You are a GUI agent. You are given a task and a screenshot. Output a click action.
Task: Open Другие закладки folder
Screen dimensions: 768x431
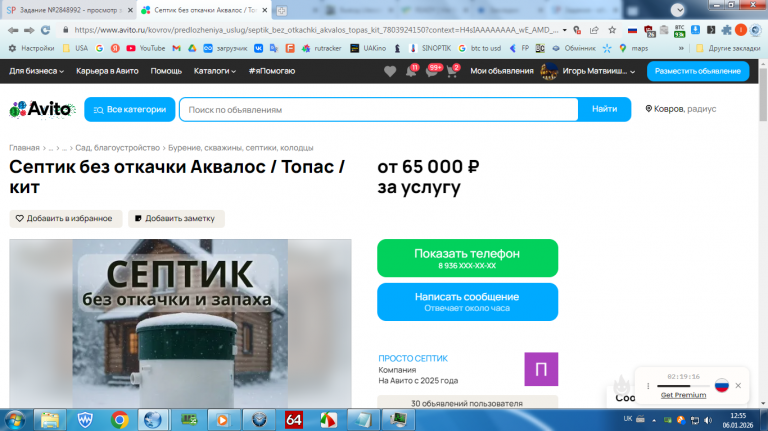click(728, 48)
